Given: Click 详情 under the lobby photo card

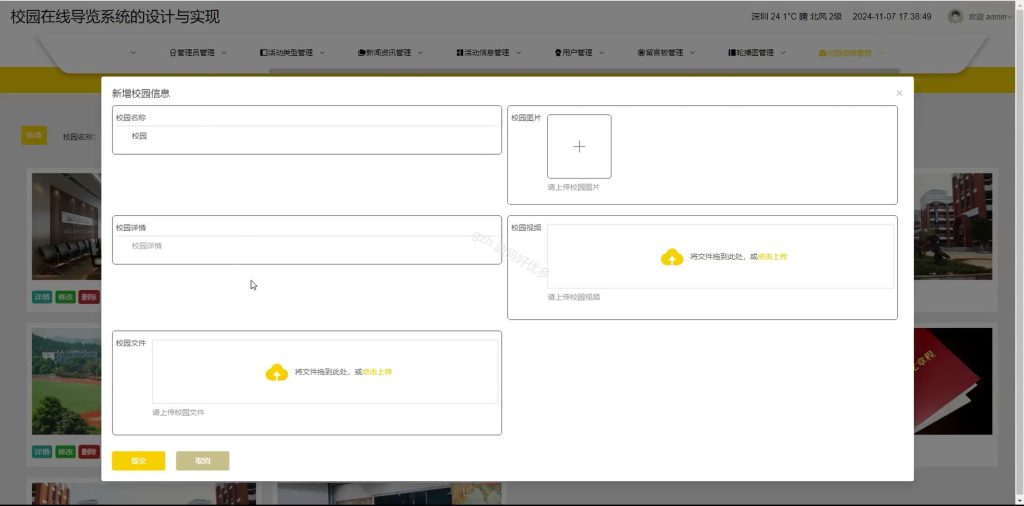Looking at the screenshot, I should pos(42,297).
